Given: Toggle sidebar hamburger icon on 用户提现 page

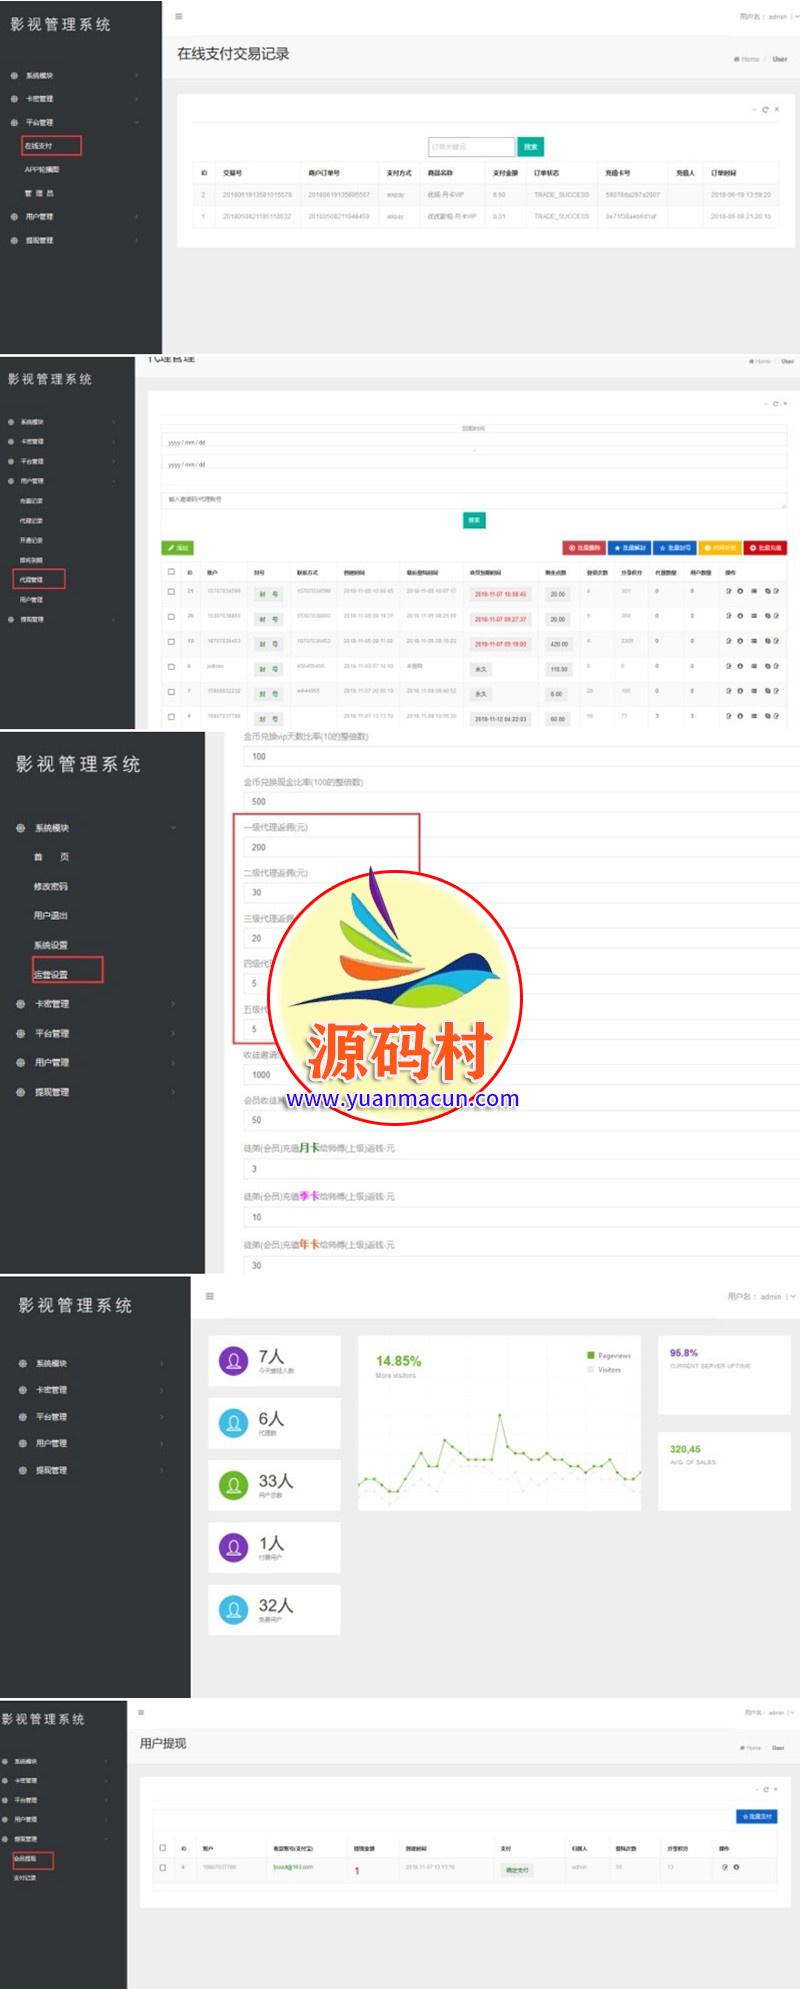Looking at the screenshot, I should (141, 1712).
